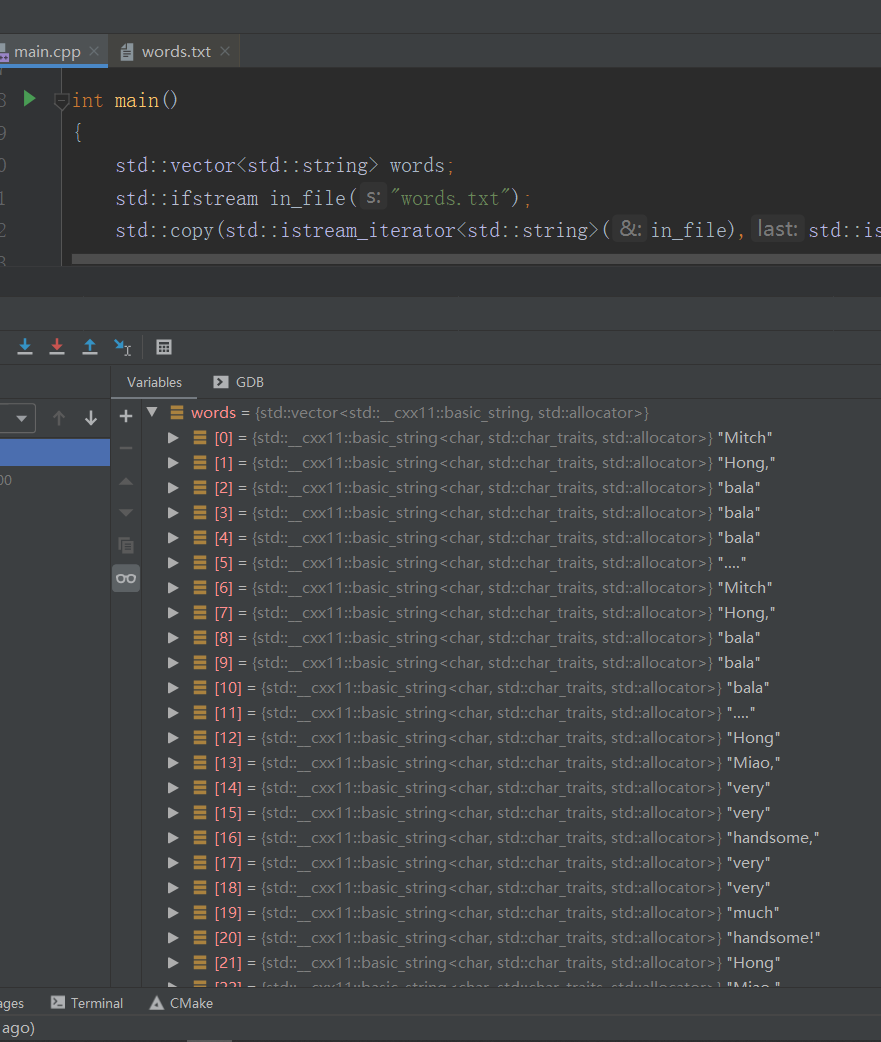Click the blue Step Into debugger icon
881x1042 pixels.
25,347
